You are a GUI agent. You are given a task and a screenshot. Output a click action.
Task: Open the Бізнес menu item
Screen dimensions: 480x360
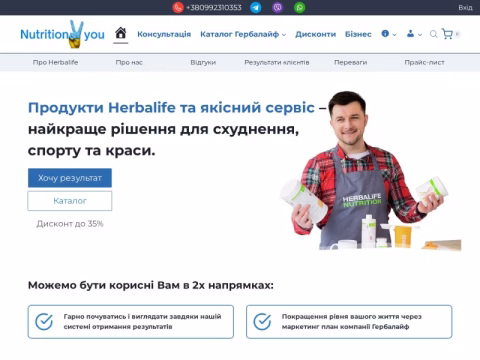pos(358,34)
